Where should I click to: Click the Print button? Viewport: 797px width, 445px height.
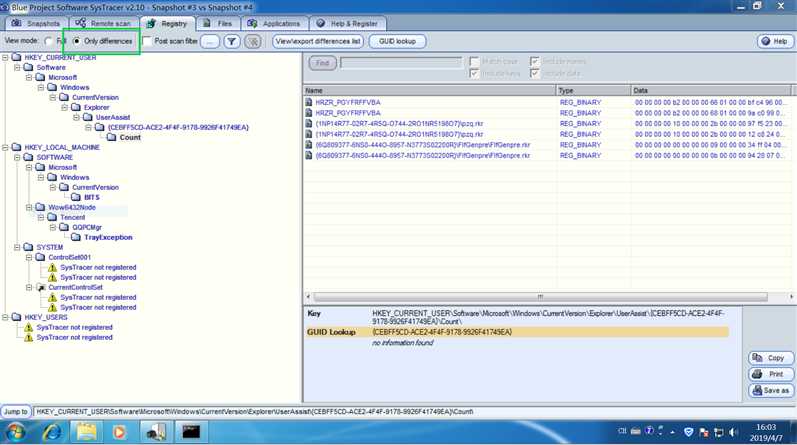pyautogui.click(x=771, y=374)
